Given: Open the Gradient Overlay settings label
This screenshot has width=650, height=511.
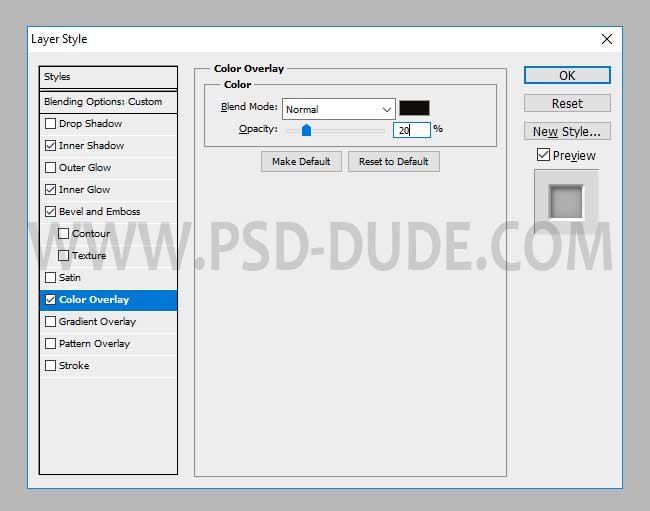Looking at the screenshot, I should 97,322.
